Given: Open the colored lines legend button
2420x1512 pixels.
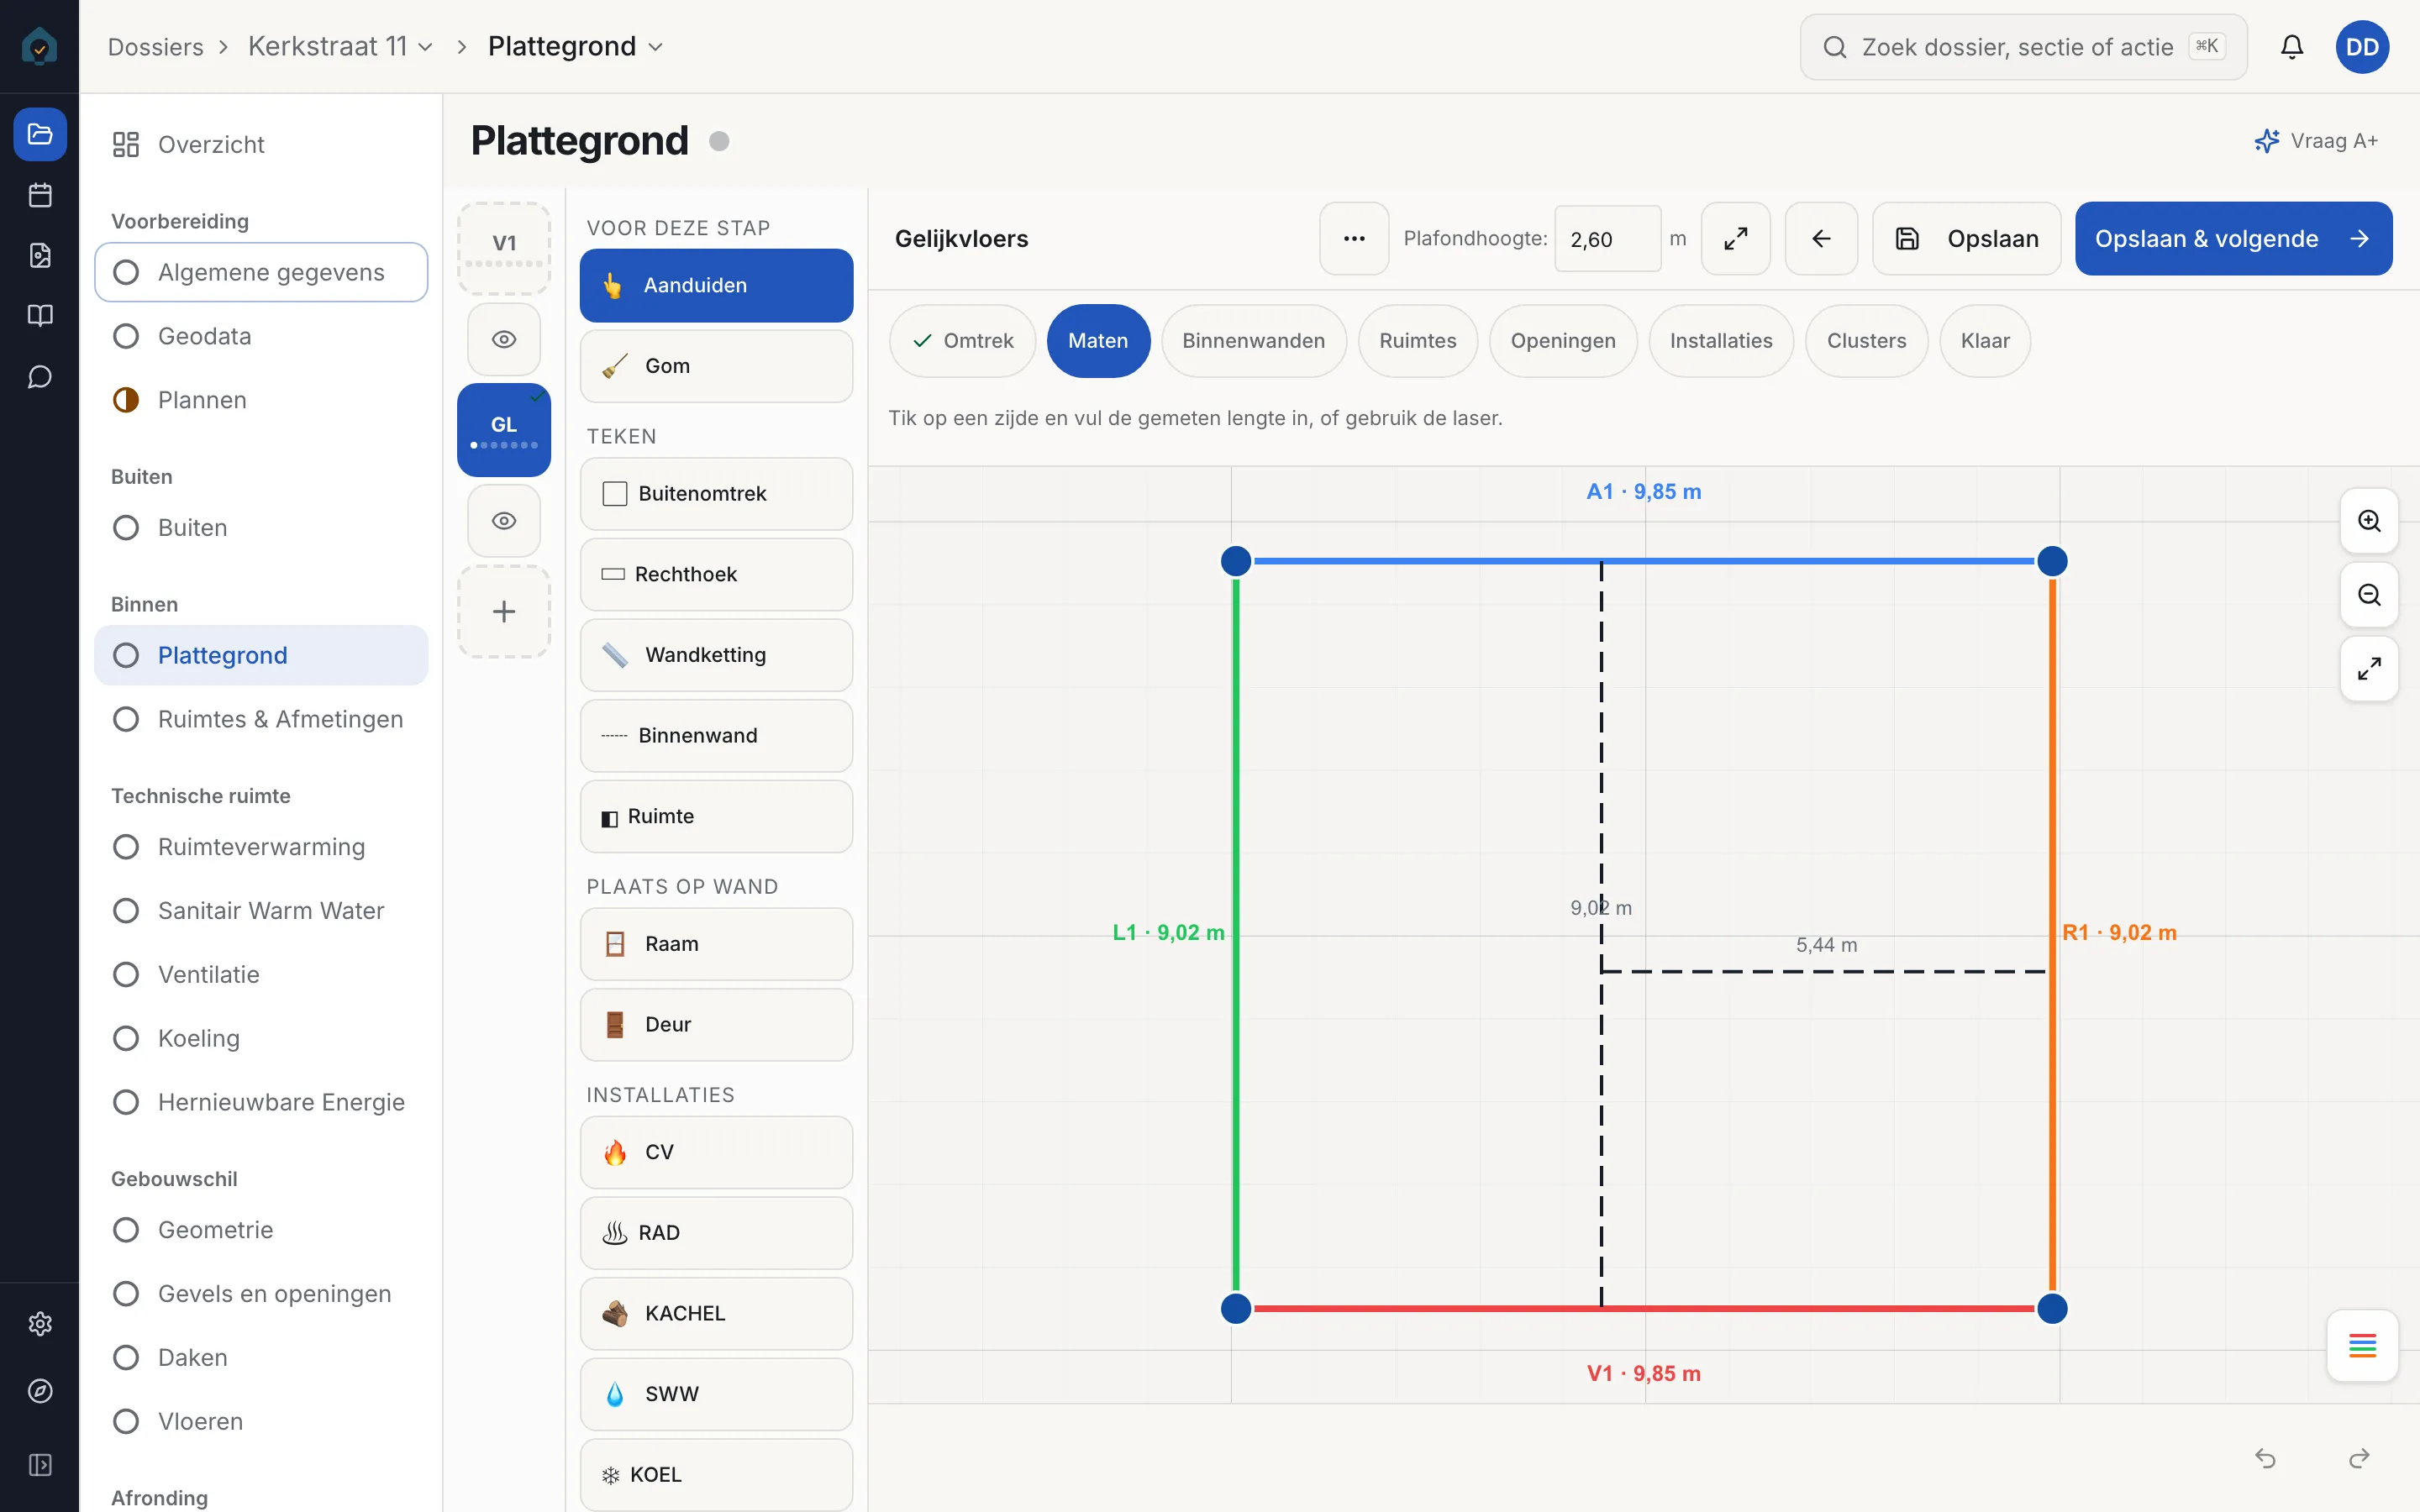Looking at the screenshot, I should click(x=2362, y=1346).
